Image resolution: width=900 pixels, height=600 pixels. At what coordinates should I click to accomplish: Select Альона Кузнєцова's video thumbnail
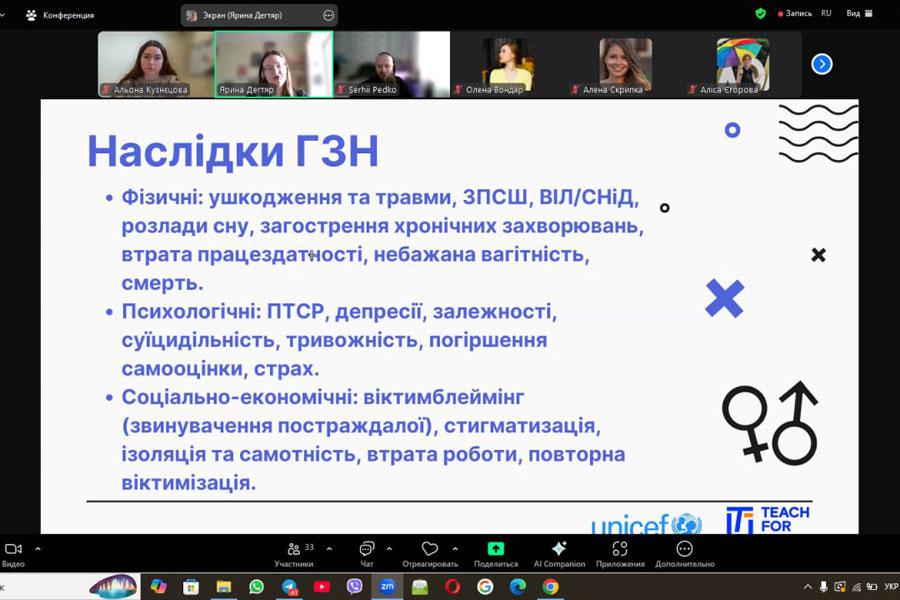coord(156,64)
